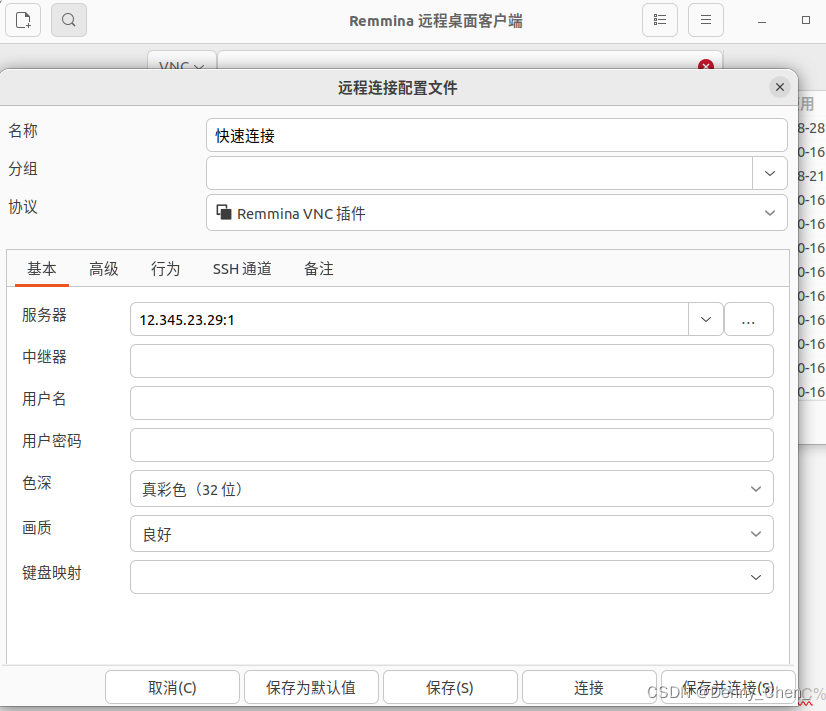Open the VNC protocol selector
Viewport: 826px width, 711px height.
point(181,66)
